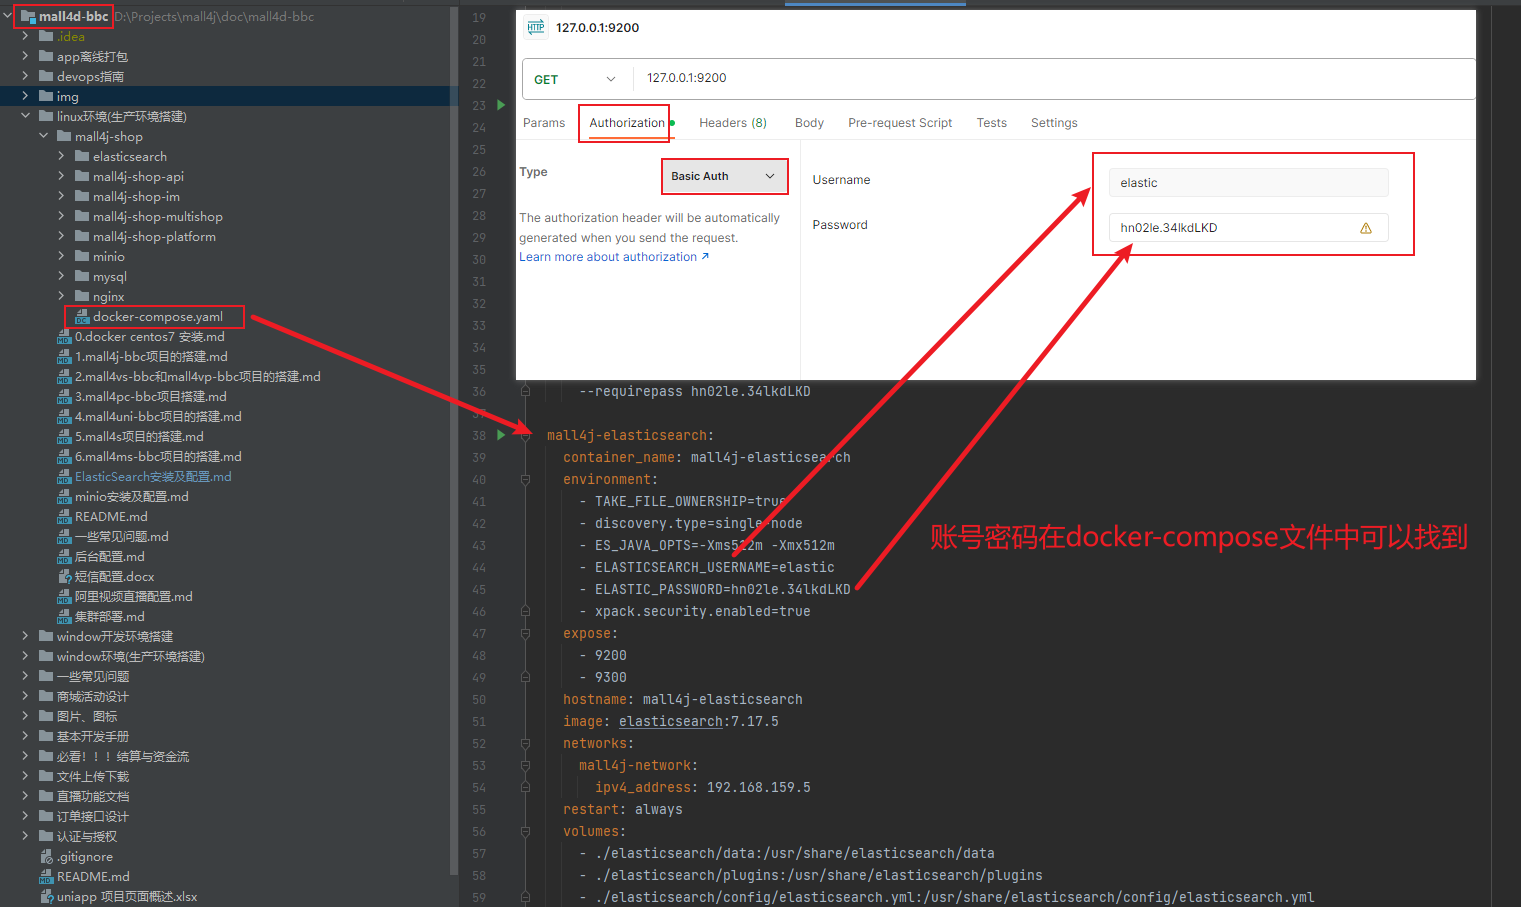This screenshot has width=1521, height=907.
Task: Toggle the fold marker at line 47 expose
Action: tap(525, 634)
